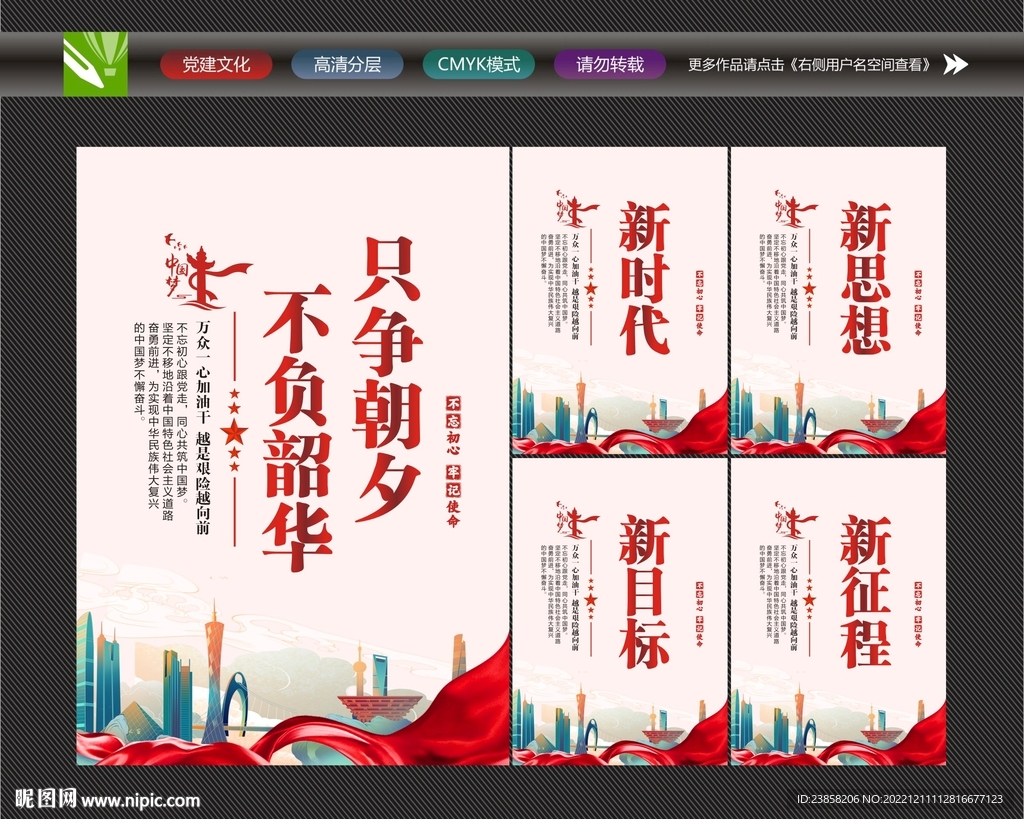Viewport: 1024px width, 819px height.
Task: Select the 只争朝夕 headline text
Action: point(387,379)
